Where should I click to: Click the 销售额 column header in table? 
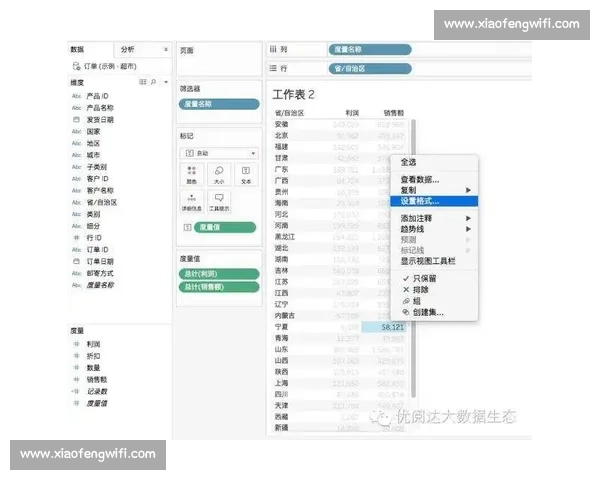point(394,113)
